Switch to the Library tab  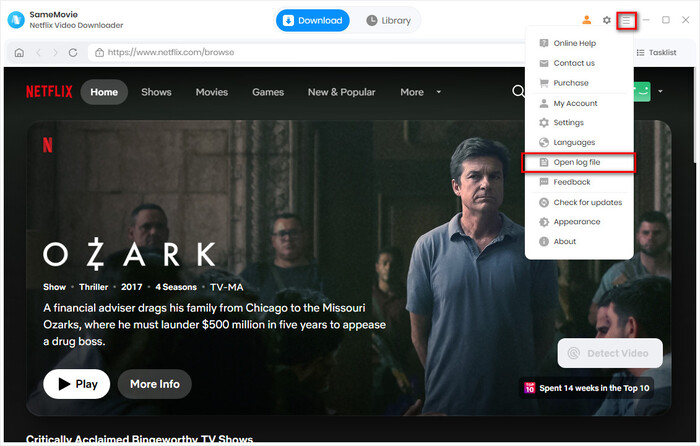(x=388, y=21)
